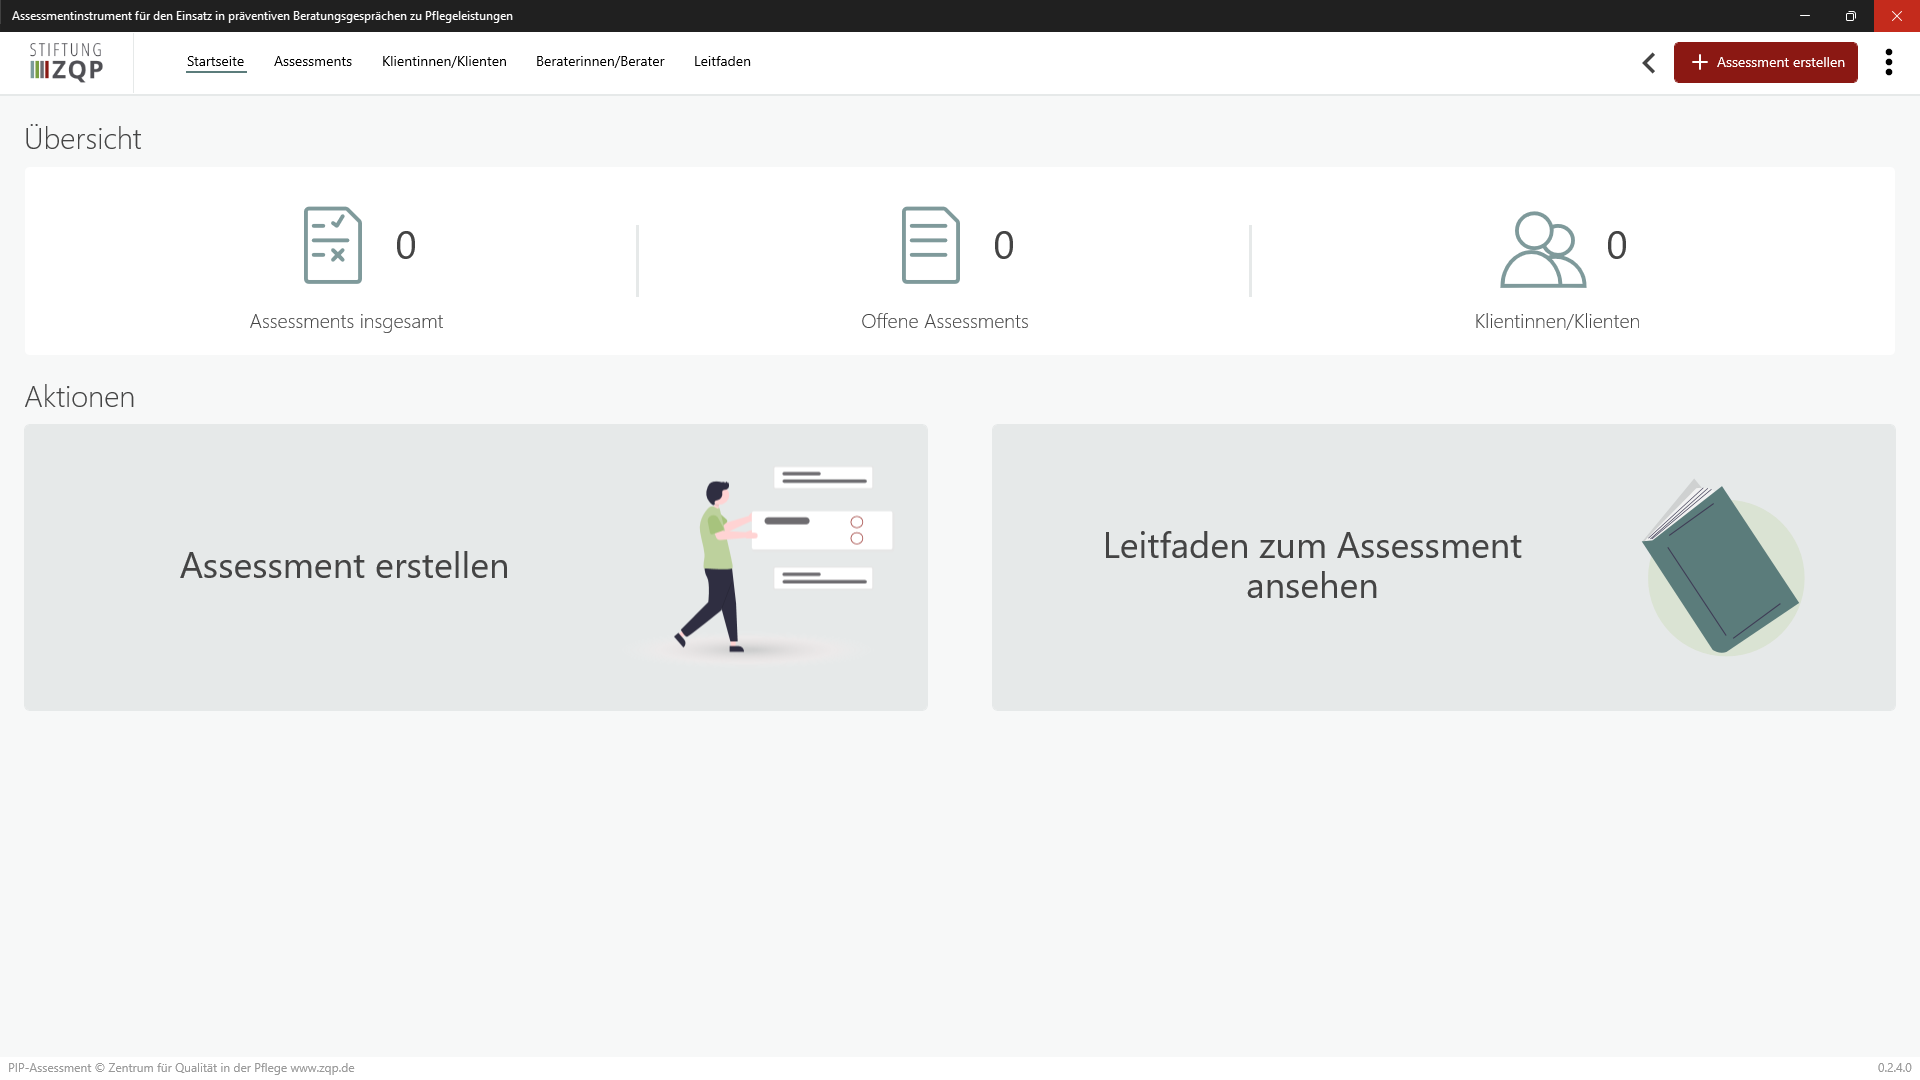Click the Assessments insgesamt count label

click(346, 322)
